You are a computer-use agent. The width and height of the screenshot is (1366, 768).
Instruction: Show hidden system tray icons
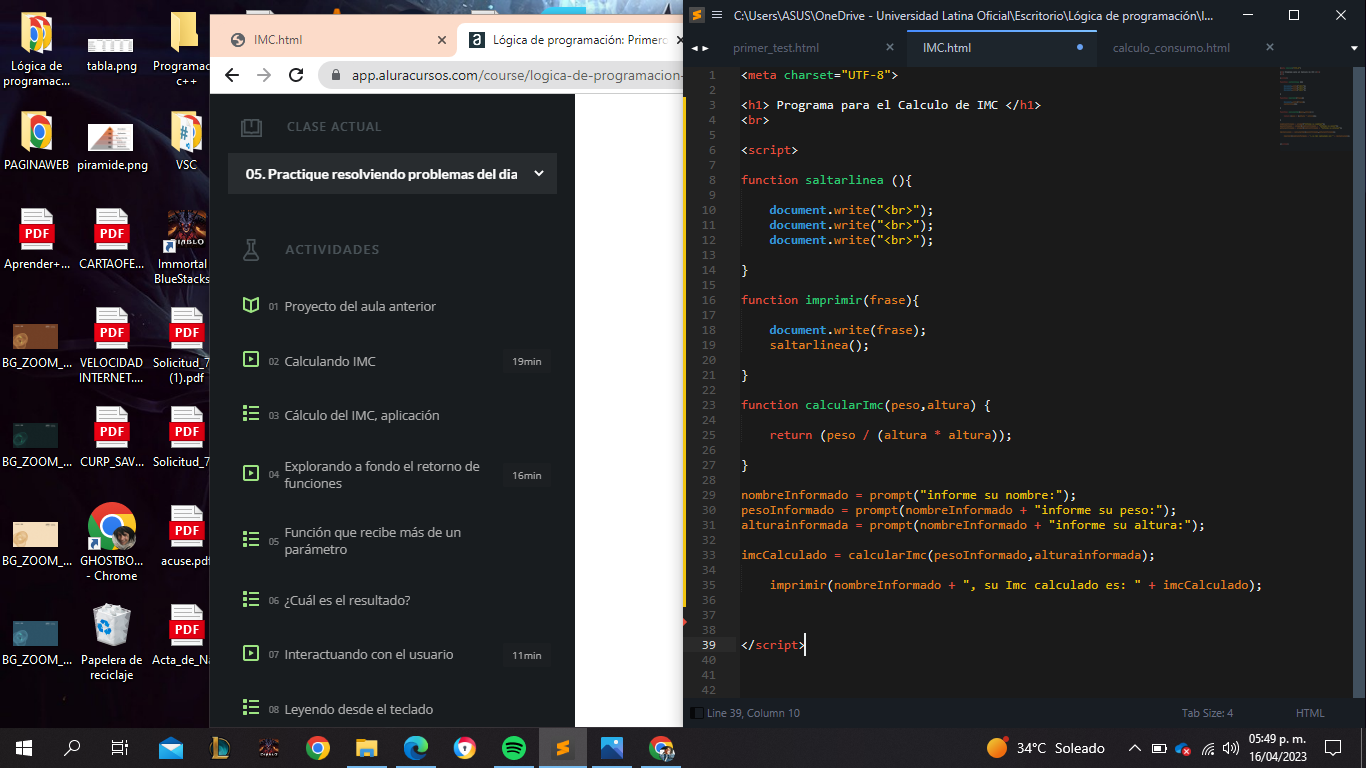pos(1135,748)
